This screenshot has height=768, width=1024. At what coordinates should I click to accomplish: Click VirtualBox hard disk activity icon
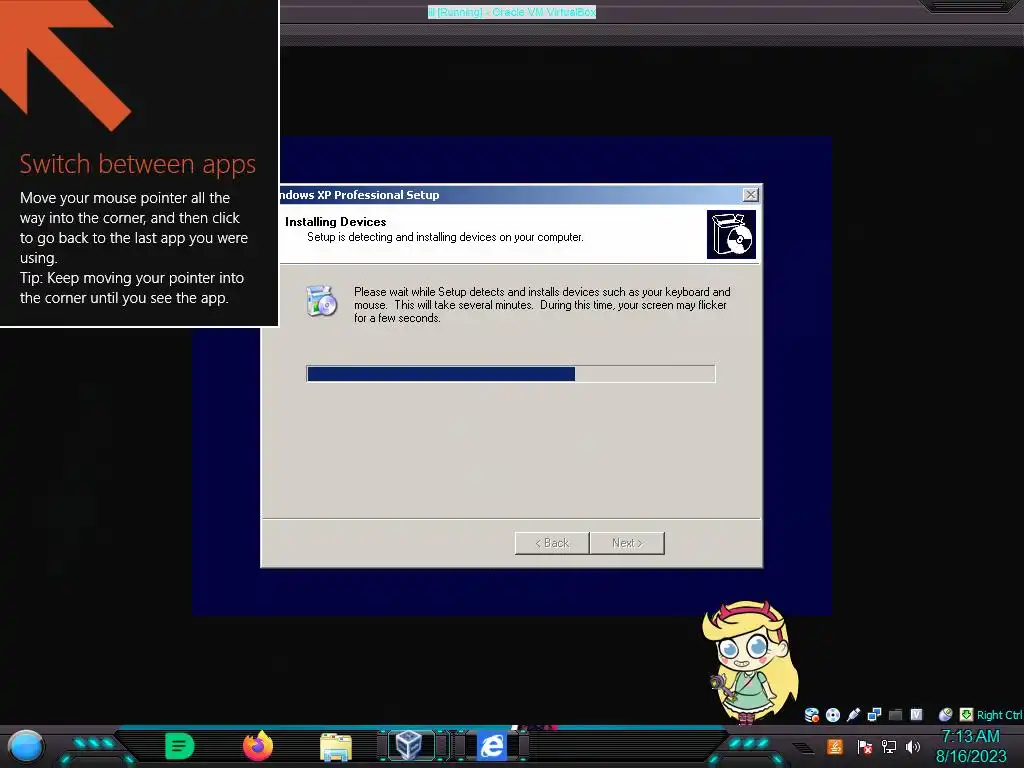[812, 715]
